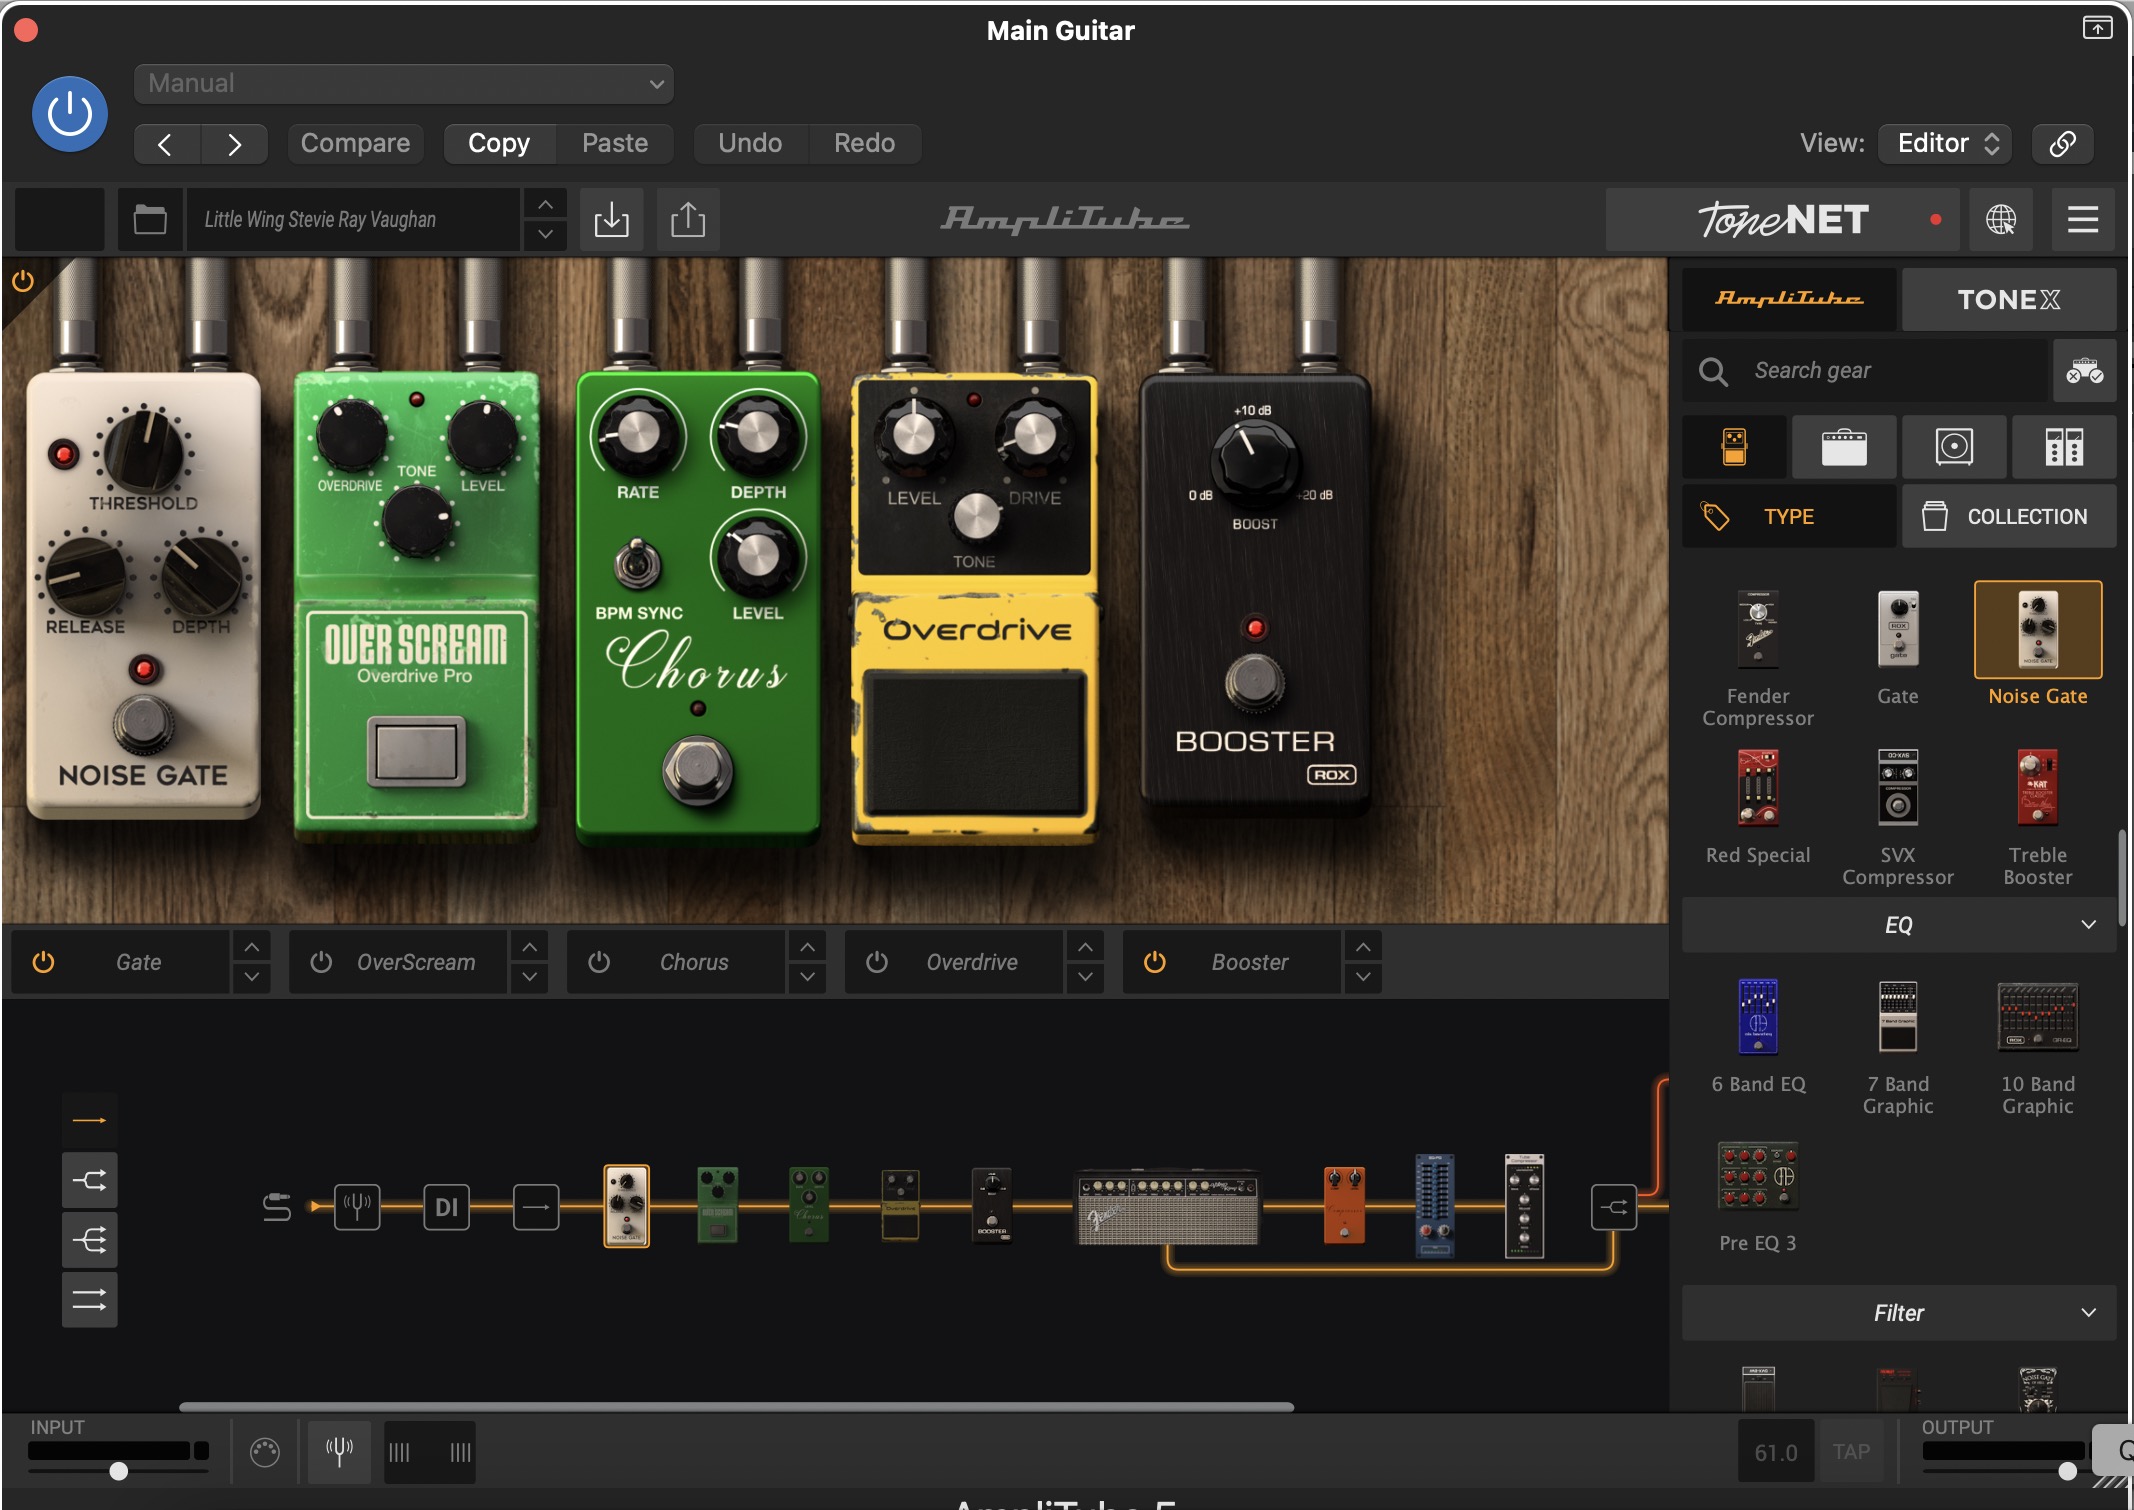Flip the Chorus BPM SYNC switch

point(637,564)
